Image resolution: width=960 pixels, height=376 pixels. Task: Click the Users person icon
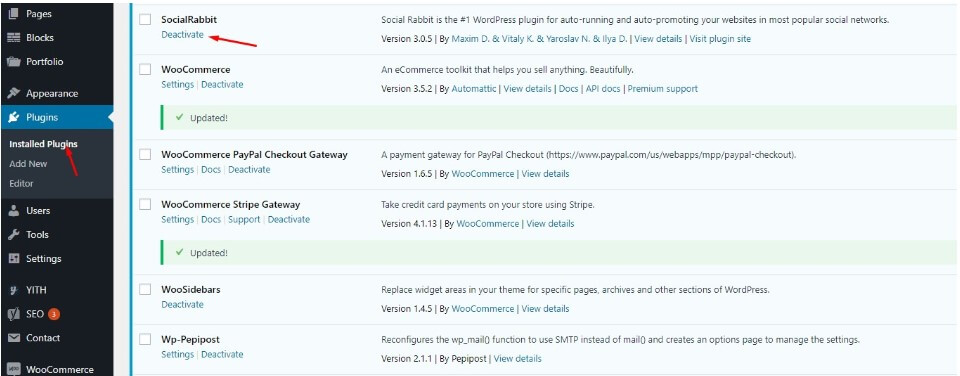pos(13,211)
